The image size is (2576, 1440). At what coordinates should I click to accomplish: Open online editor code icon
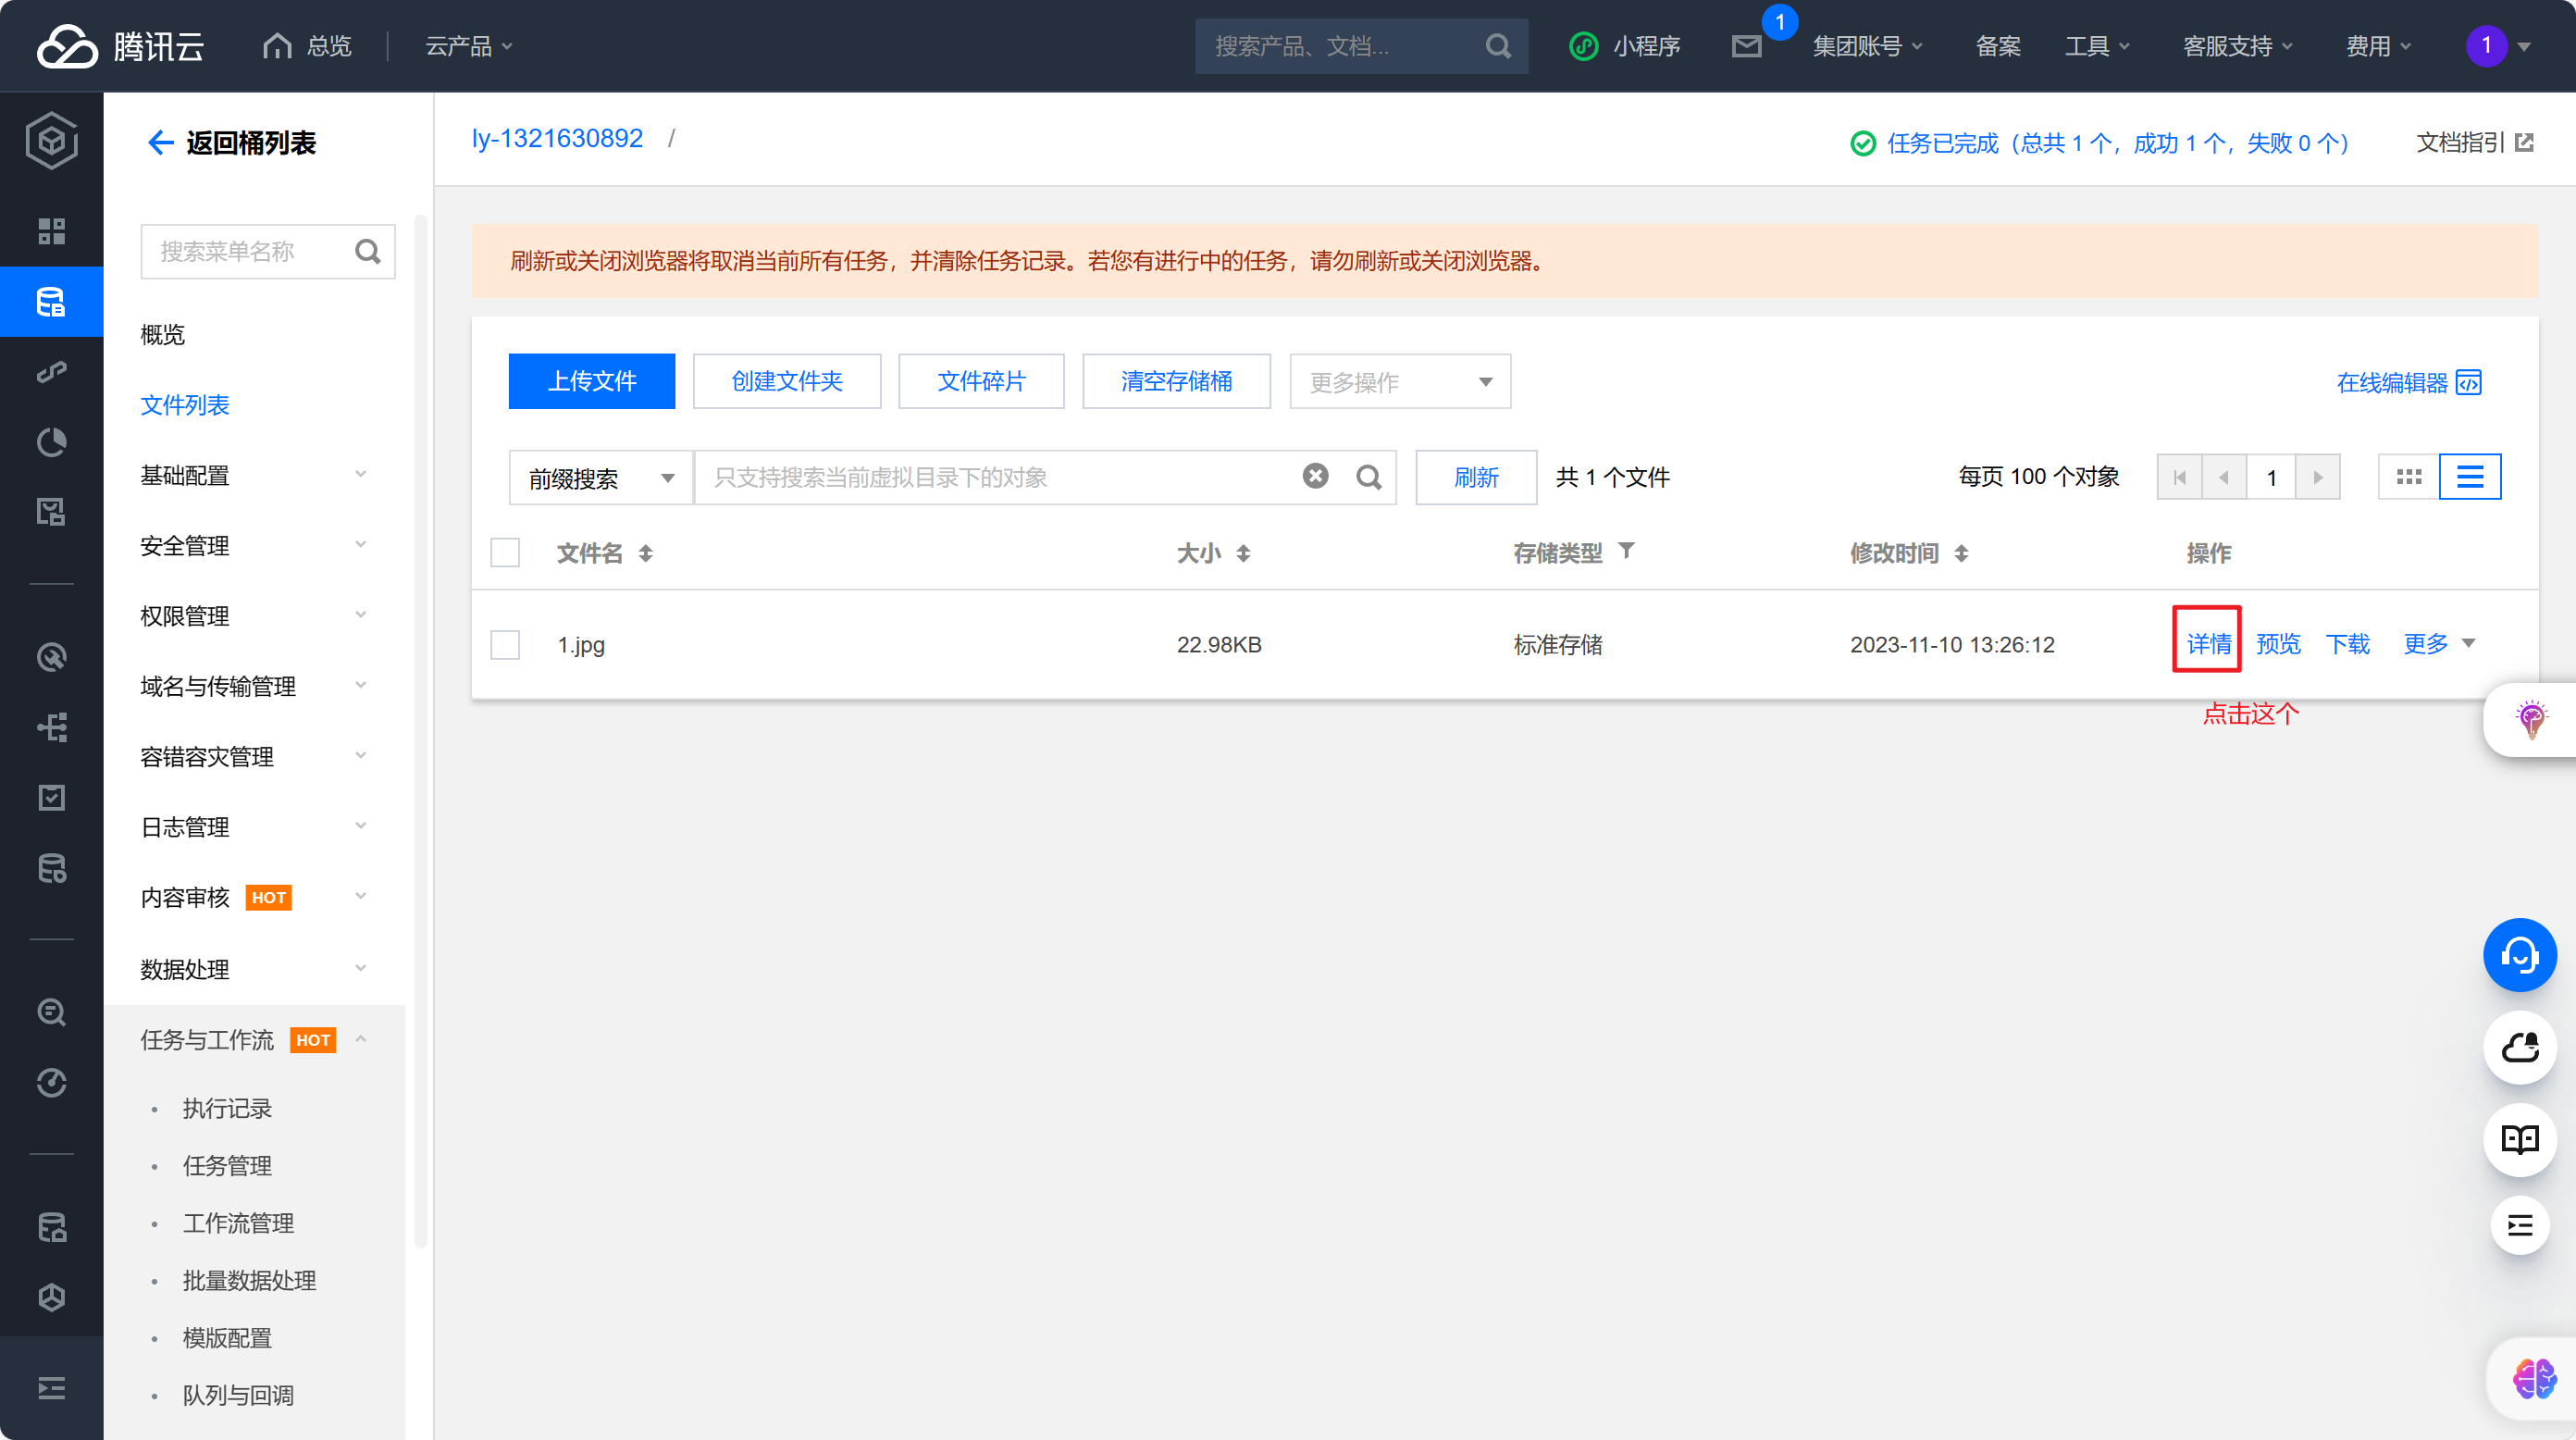(2469, 382)
